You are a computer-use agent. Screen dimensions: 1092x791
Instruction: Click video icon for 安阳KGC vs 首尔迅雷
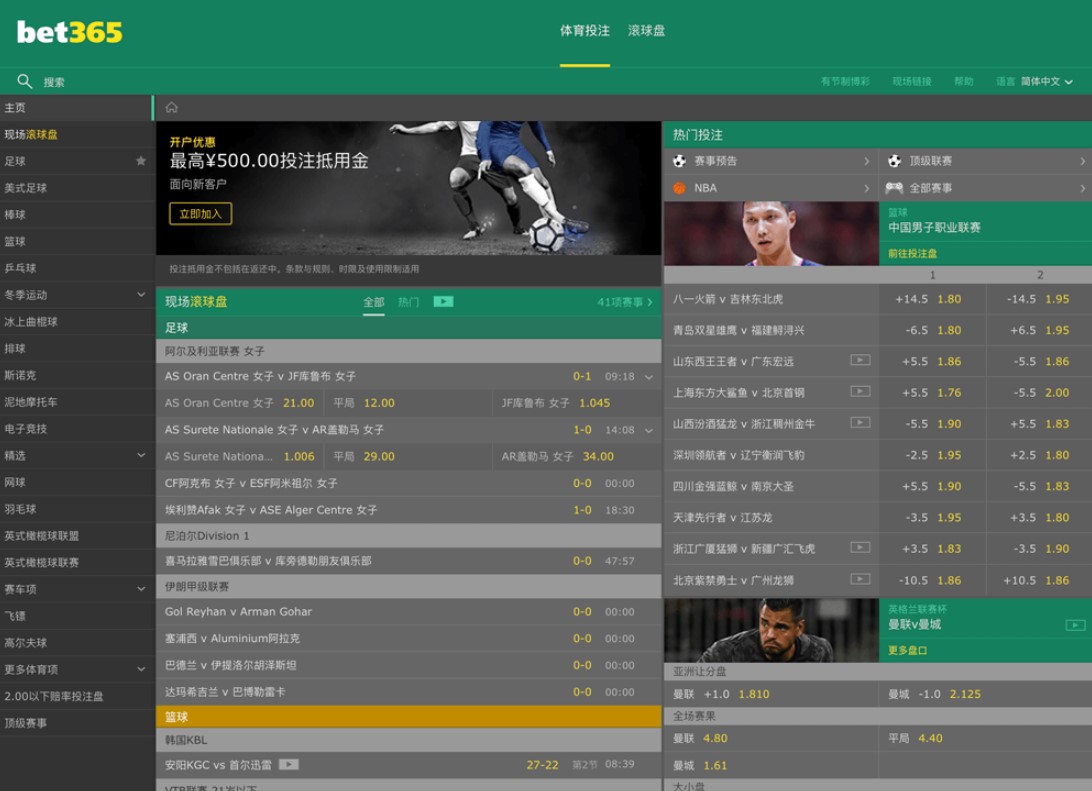[288, 765]
